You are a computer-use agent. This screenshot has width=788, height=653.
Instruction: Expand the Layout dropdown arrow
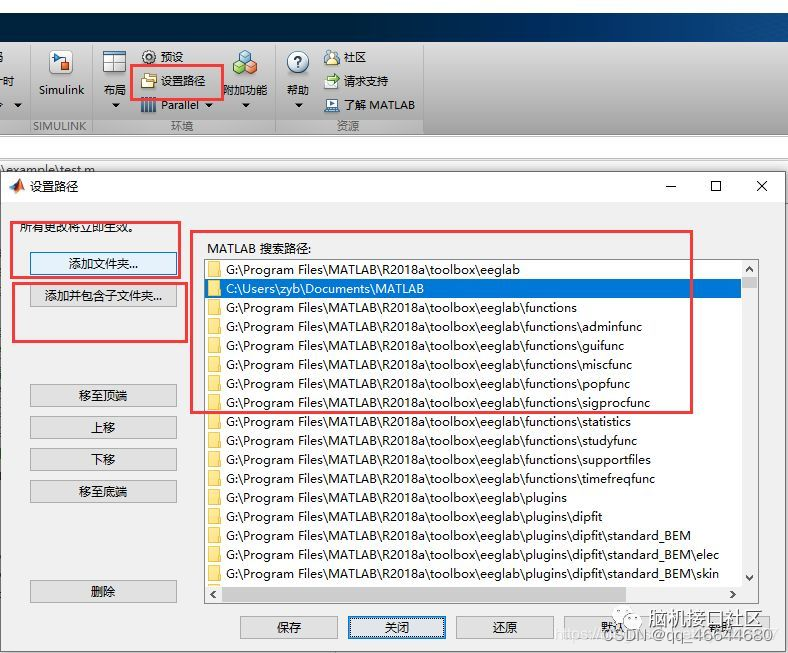click(x=116, y=106)
